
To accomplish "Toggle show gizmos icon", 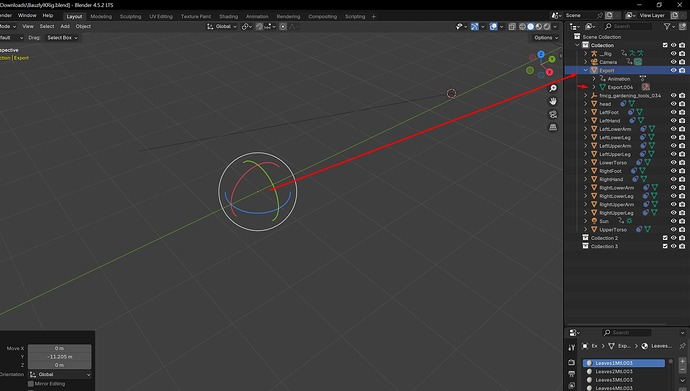I will coord(474,27).
